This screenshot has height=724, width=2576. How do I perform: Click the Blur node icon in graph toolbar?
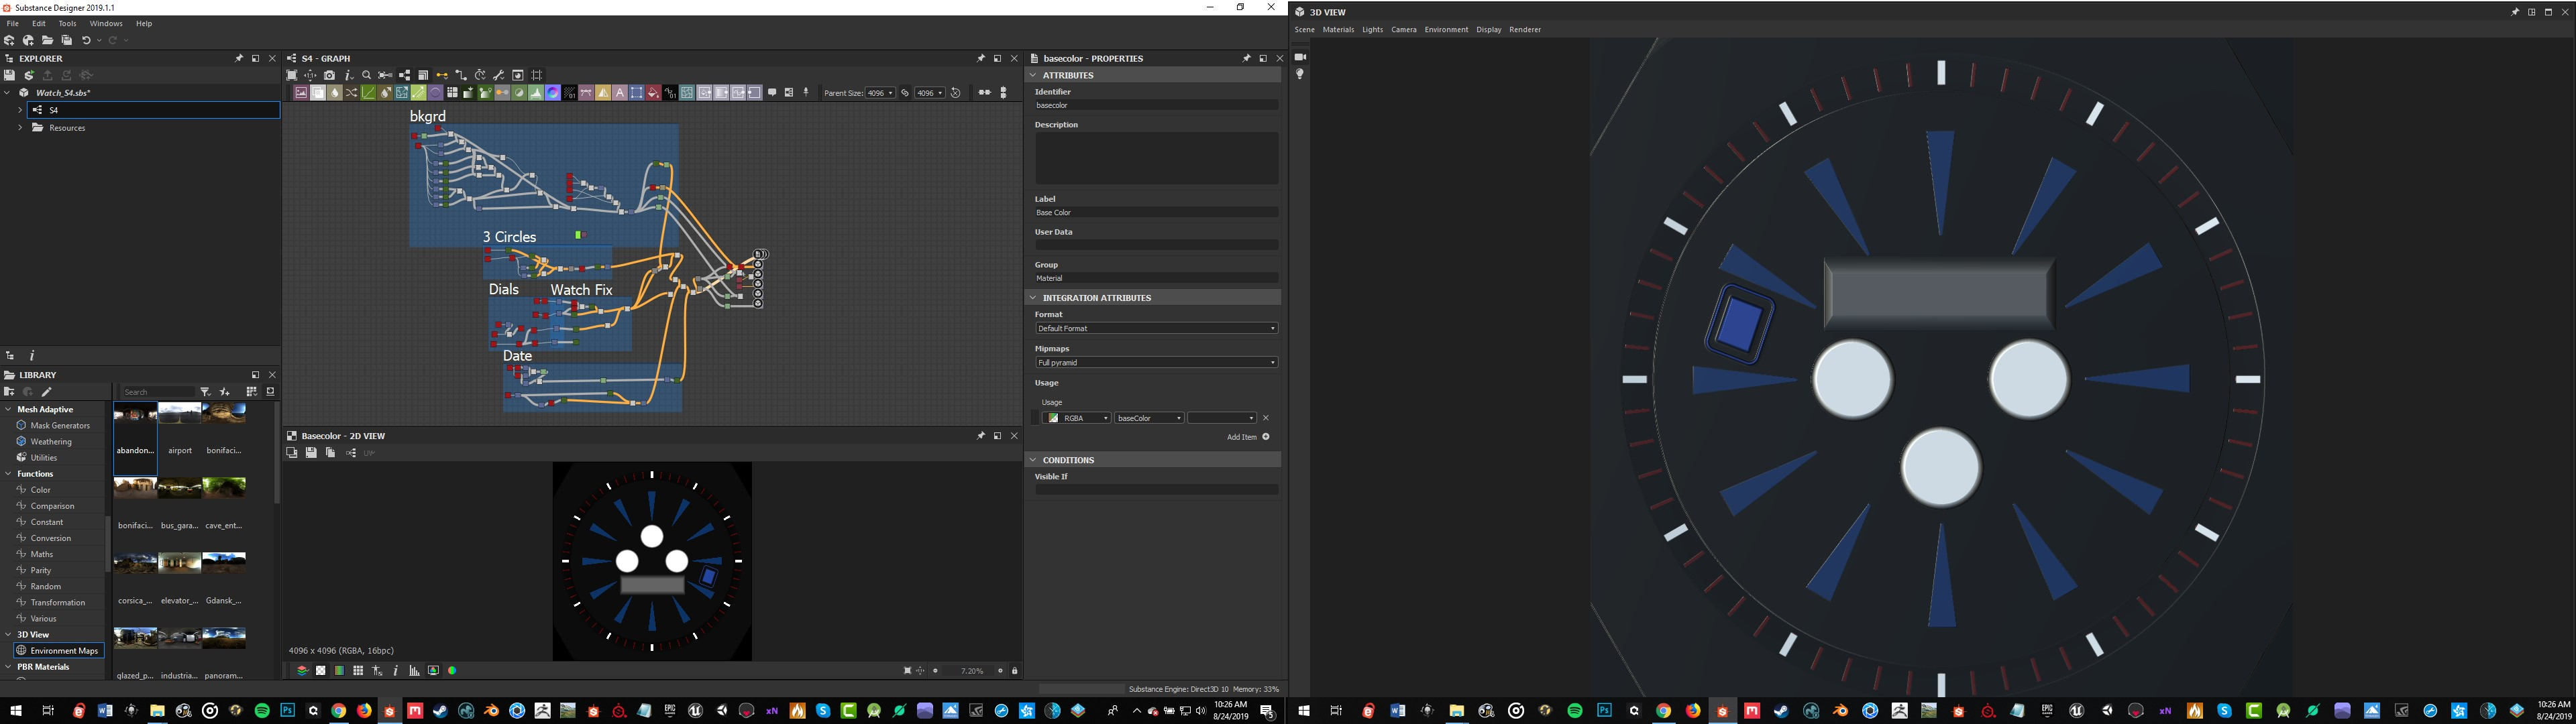[x=334, y=93]
